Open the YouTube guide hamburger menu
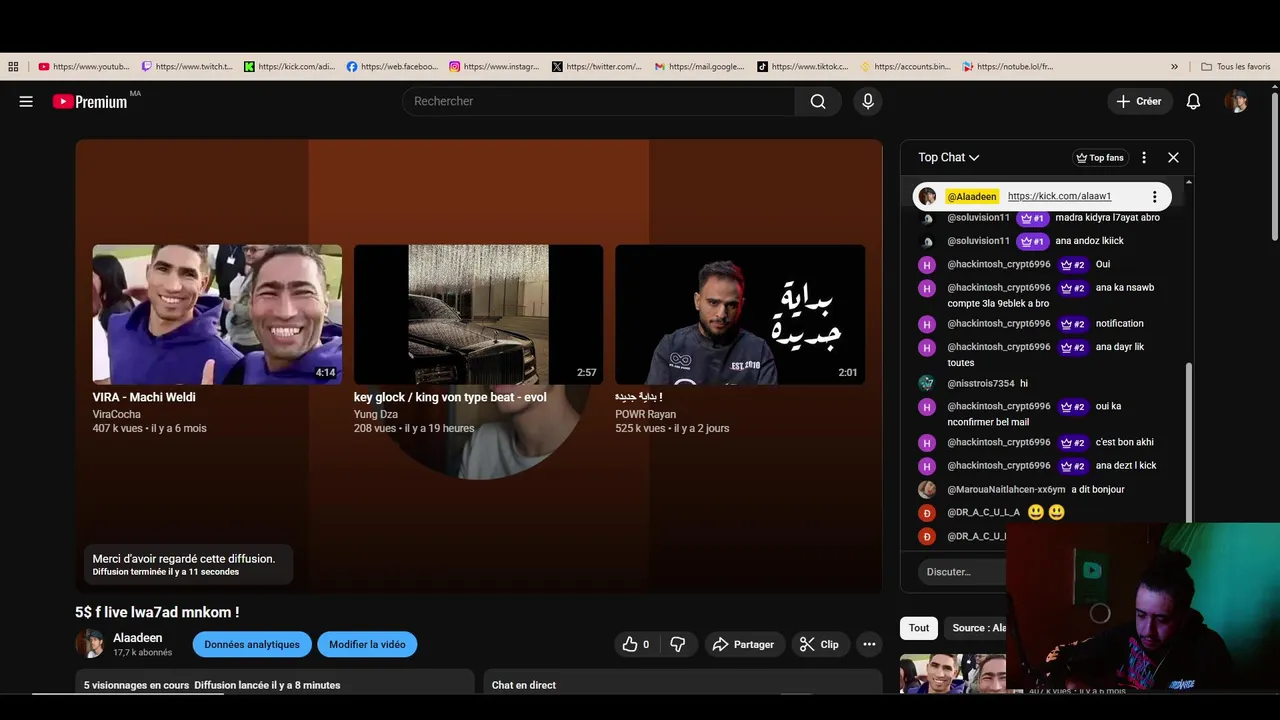 (x=26, y=101)
